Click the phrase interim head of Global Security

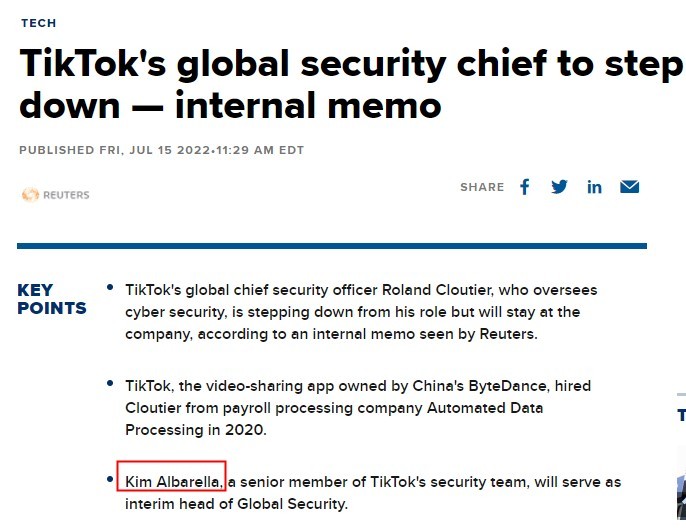pyautogui.click(x=236, y=504)
